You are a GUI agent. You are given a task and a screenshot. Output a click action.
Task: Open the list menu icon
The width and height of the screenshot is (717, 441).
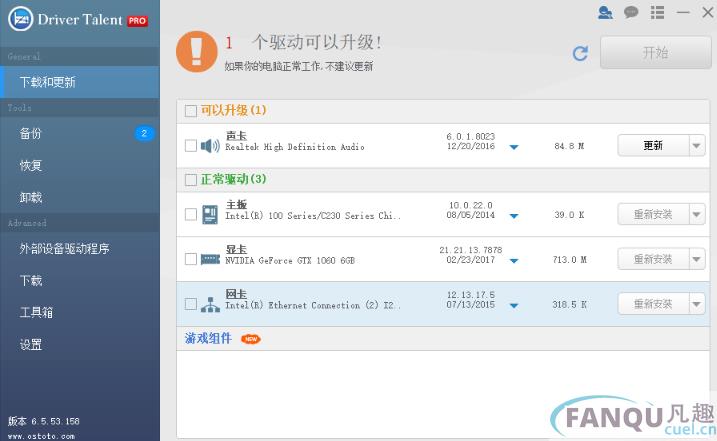(657, 12)
